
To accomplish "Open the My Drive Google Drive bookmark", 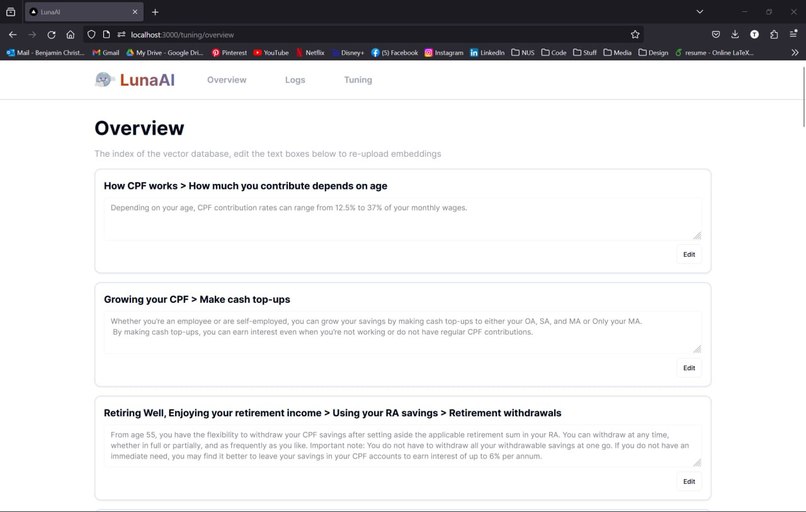I will pos(164,52).
